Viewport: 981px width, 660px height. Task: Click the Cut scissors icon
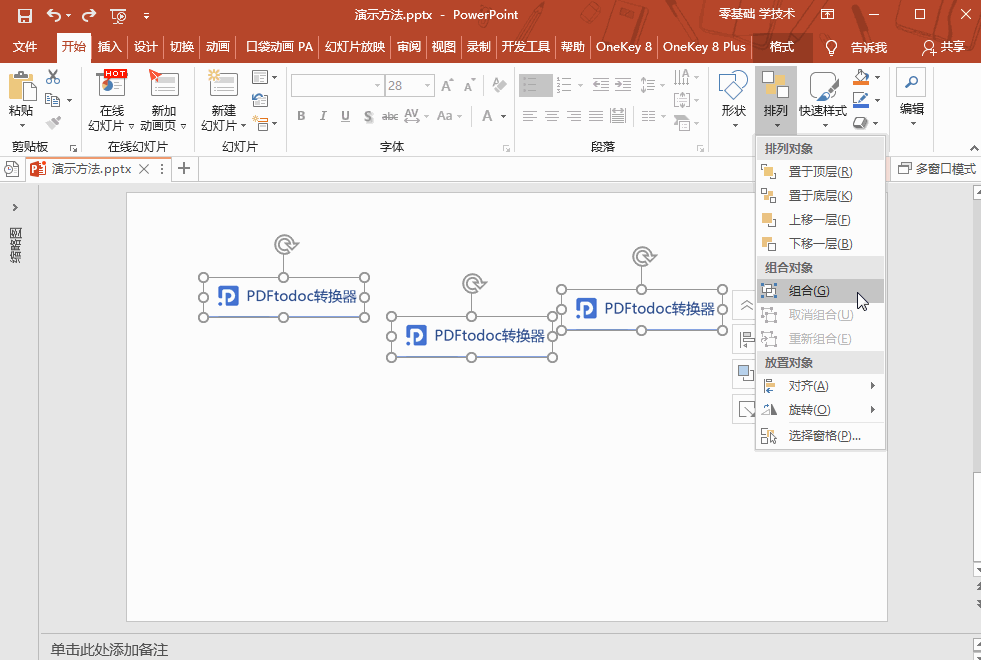(53, 77)
